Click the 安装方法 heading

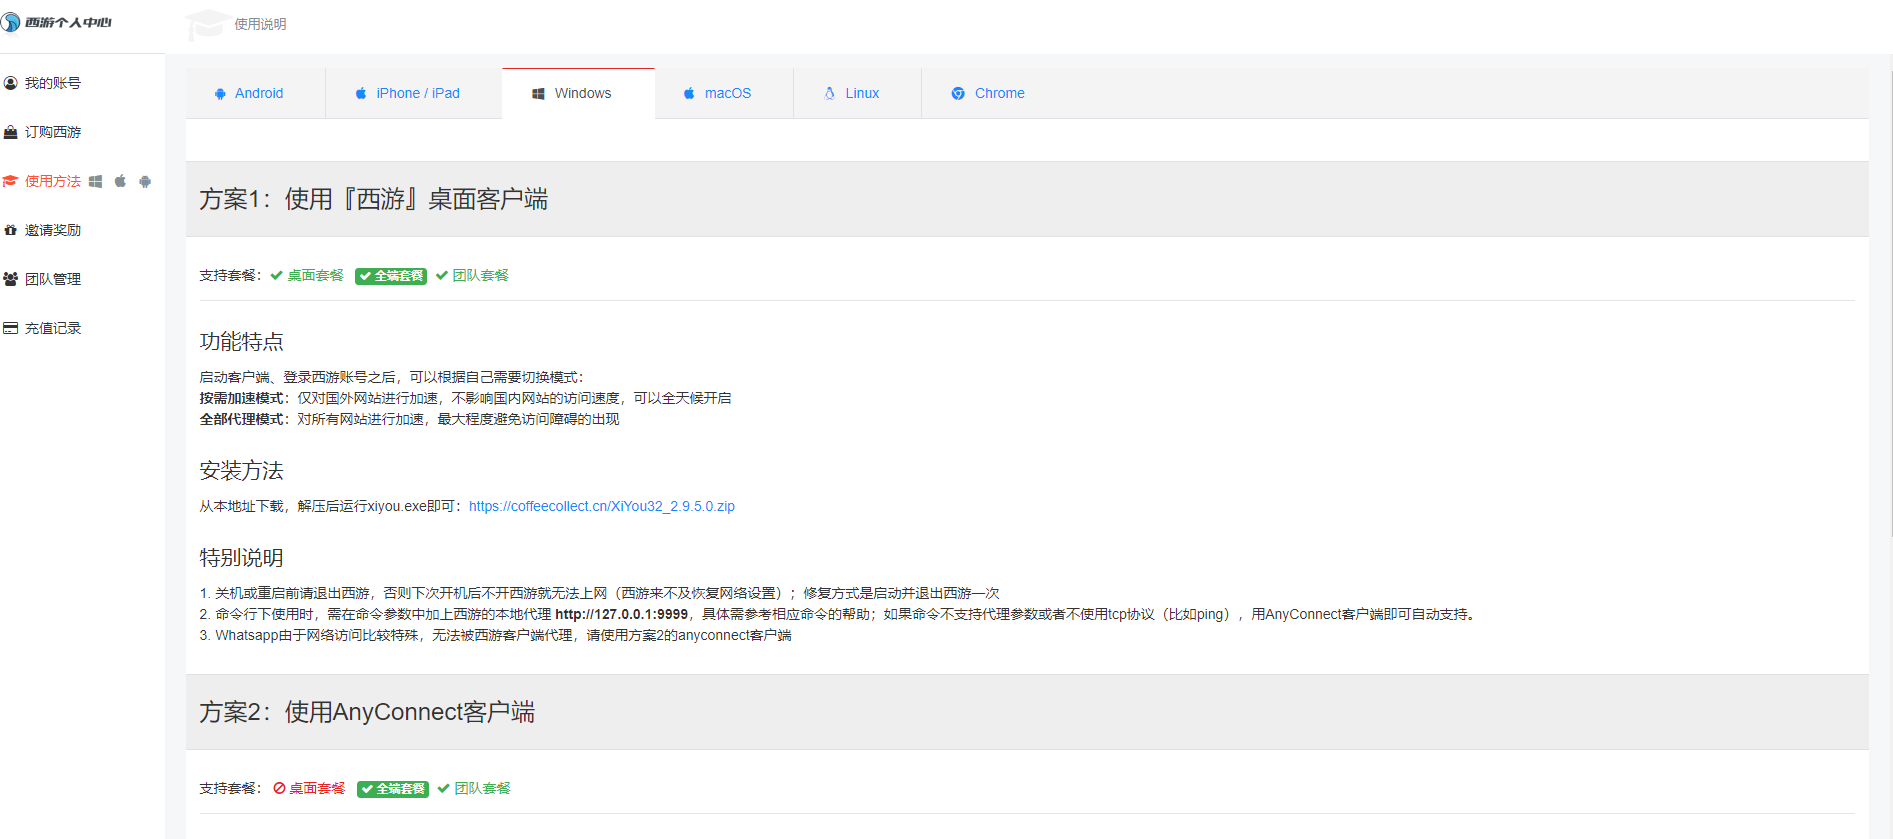241,471
